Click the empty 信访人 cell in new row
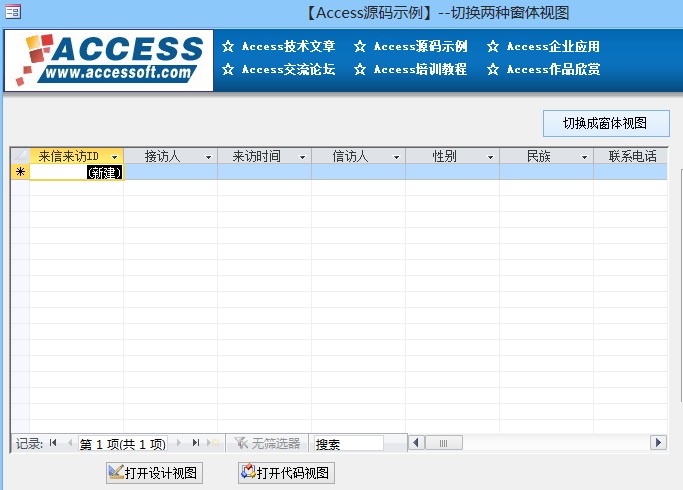 coord(358,172)
